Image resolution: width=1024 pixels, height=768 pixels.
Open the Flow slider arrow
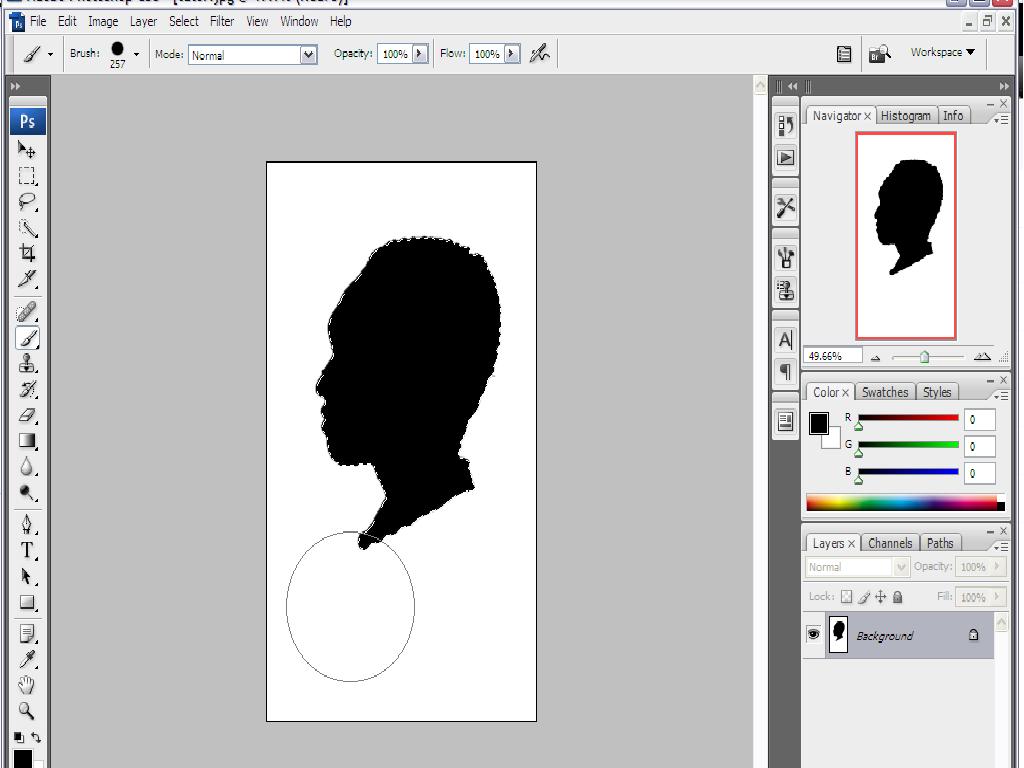[x=512, y=54]
